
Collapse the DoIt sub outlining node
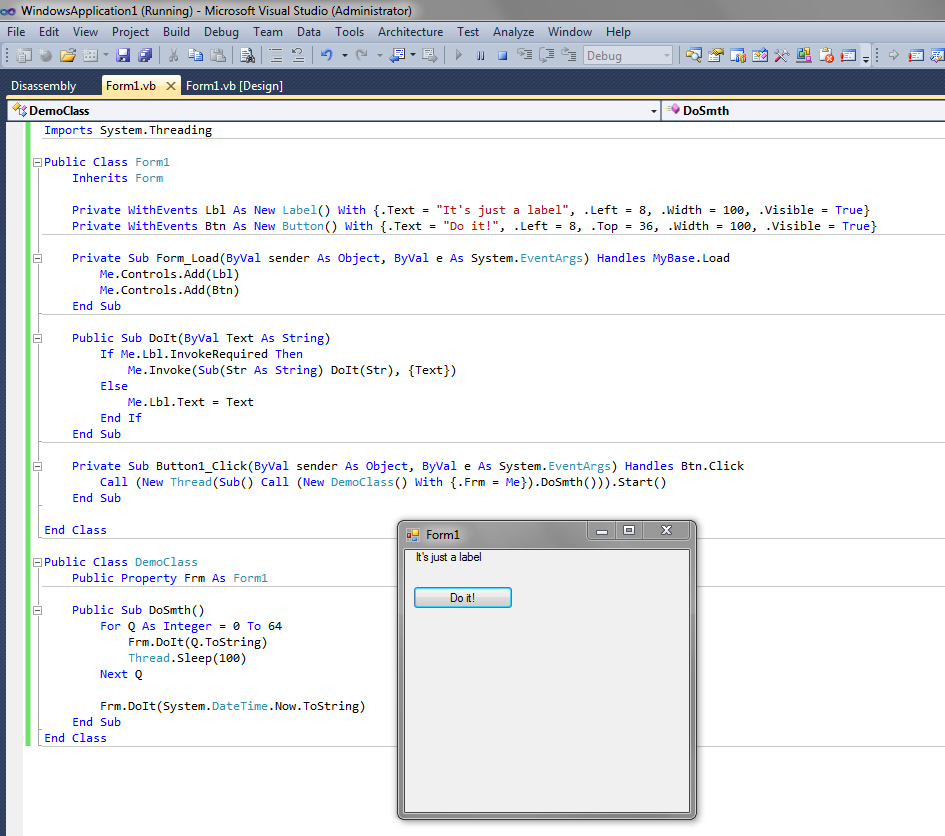coord(37,338)
